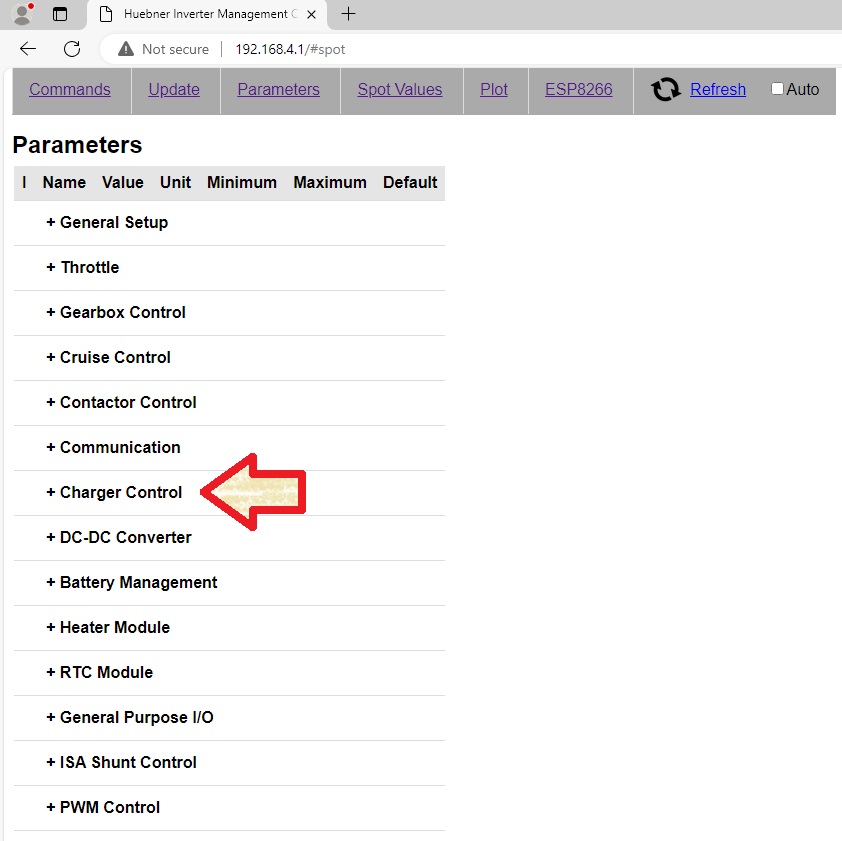Image resolution: width=842 pixels, height=841 pixels.
Task: Open a new browser tab with plus icon
Action: 348,14
